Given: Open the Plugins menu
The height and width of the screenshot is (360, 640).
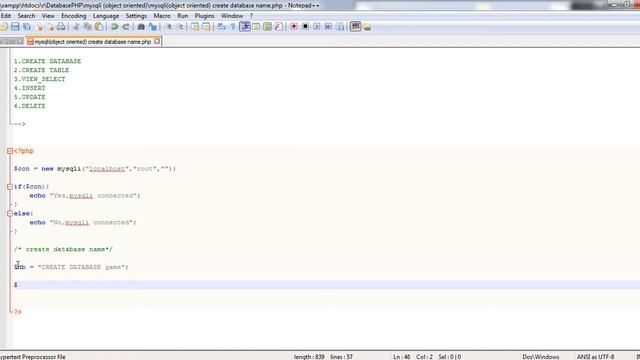Looking at the screenshot, I should [204, 16].
